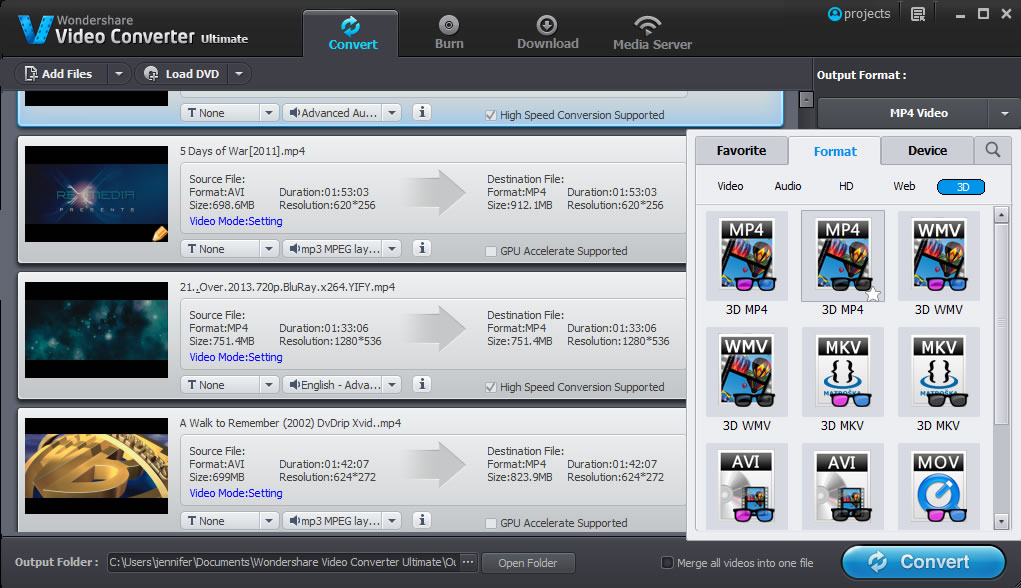Click the info icon for 5 Days of War
The image size is (1021, 588).
click(422, 249)
